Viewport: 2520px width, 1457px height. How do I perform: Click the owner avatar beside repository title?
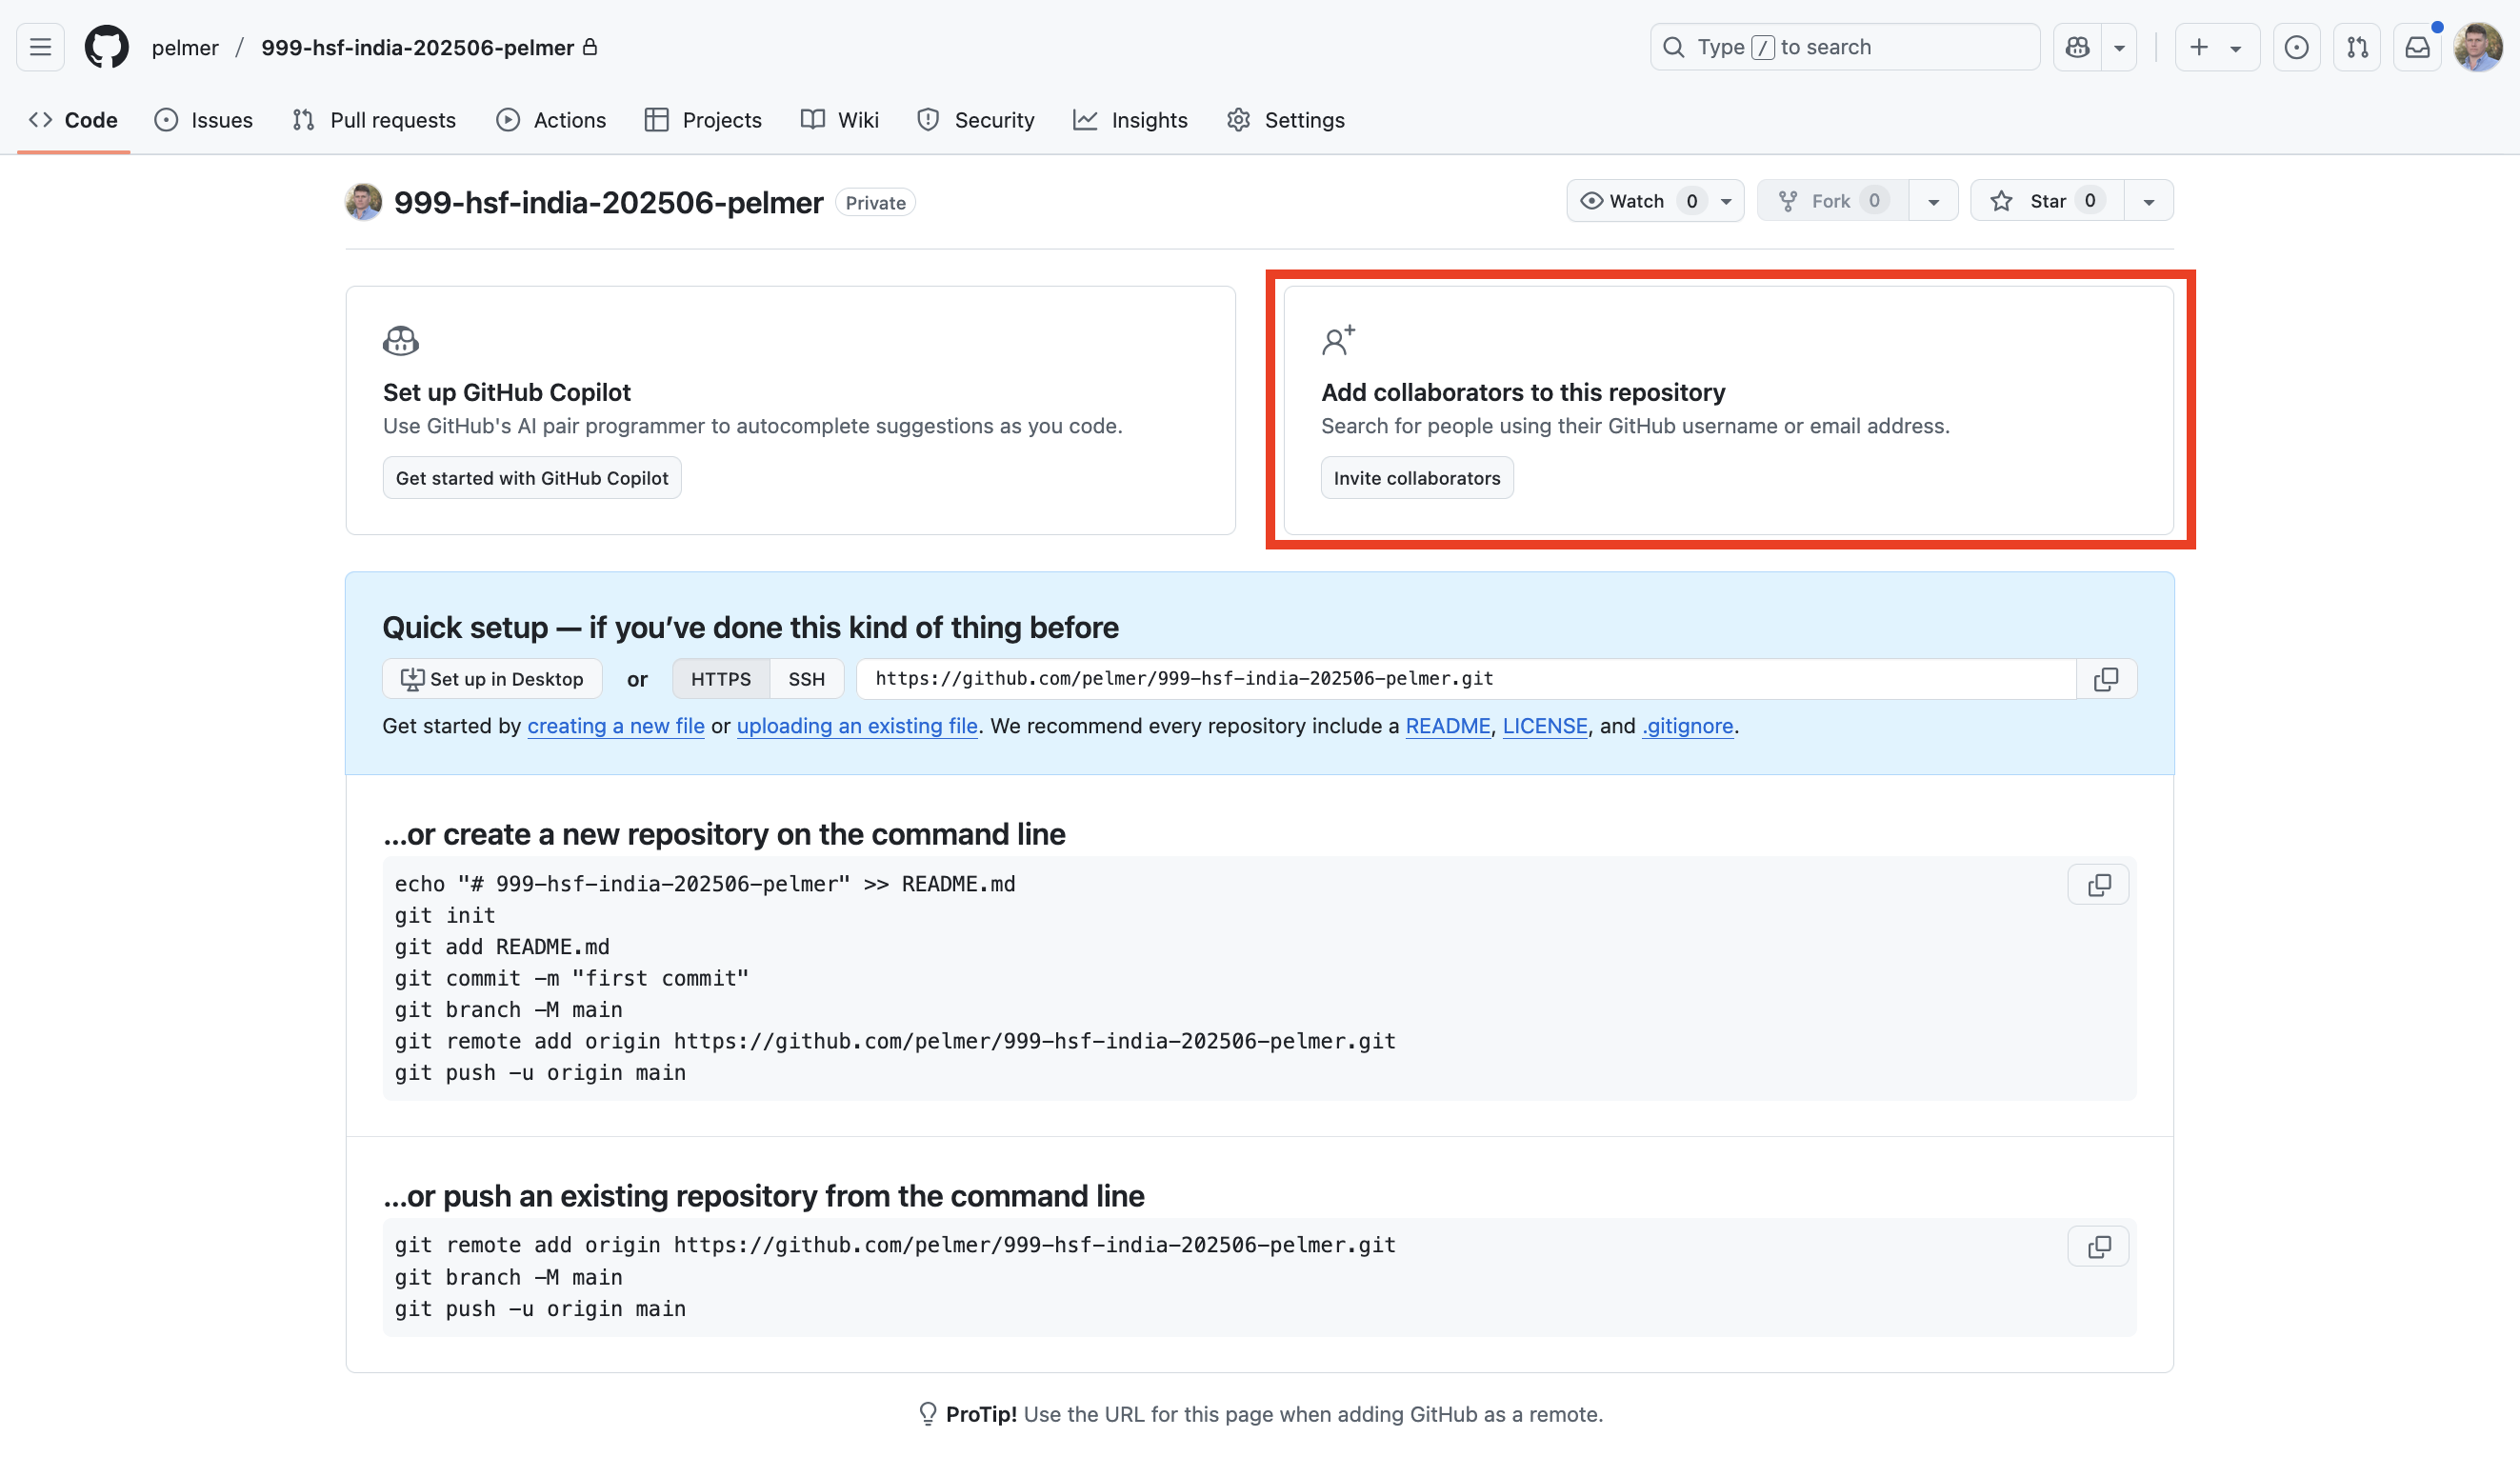(x=364, y=202)
